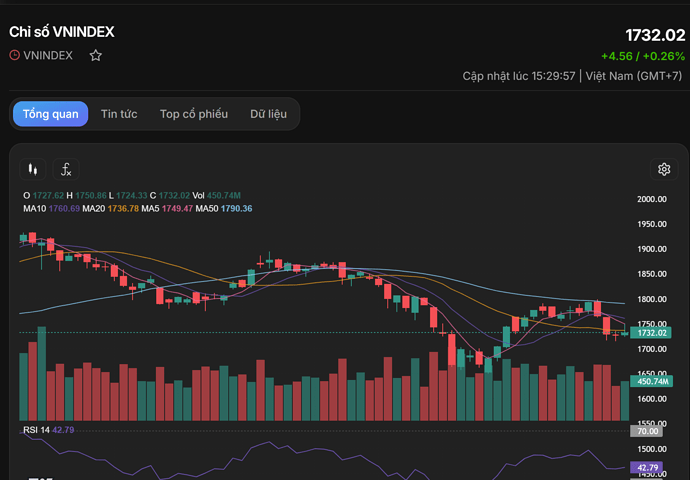Open the Top cổ phiếu tab
The height and width of the screenshot is (480, 690).
click(194, 114)
